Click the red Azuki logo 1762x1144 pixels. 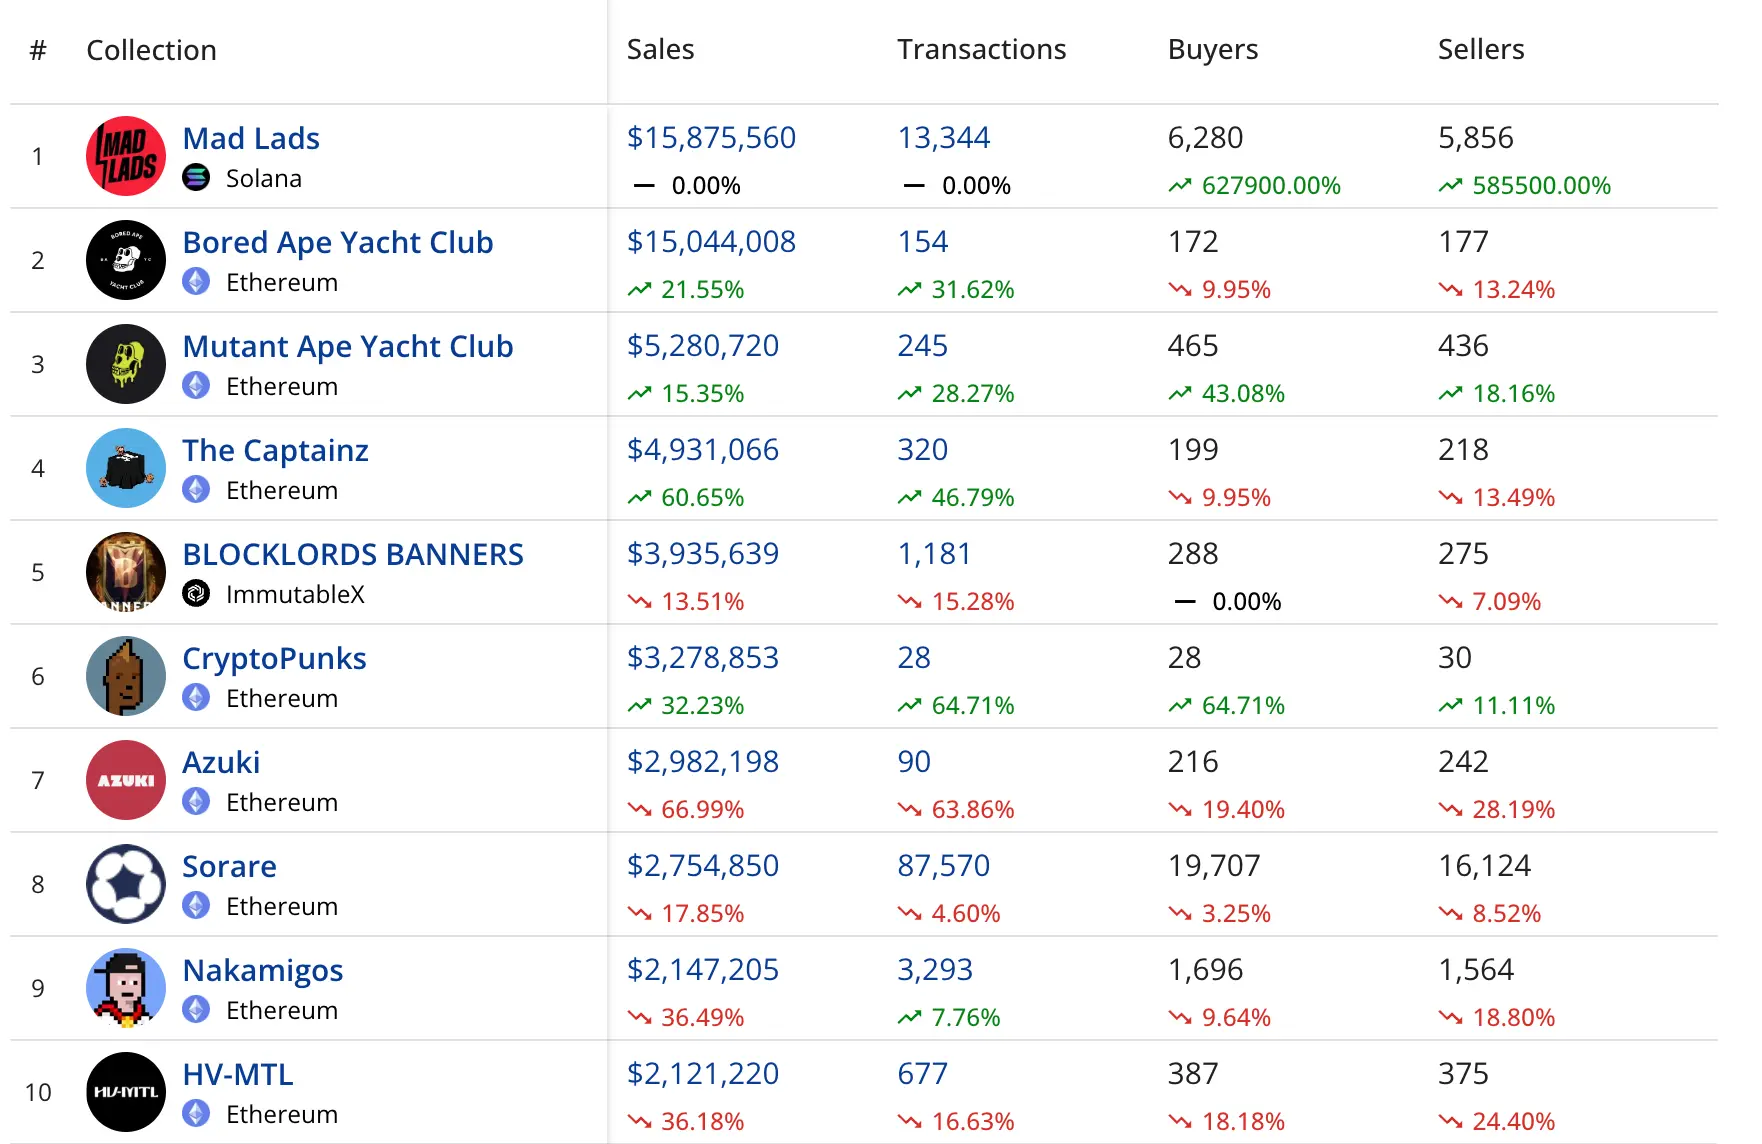click(126, 780)
